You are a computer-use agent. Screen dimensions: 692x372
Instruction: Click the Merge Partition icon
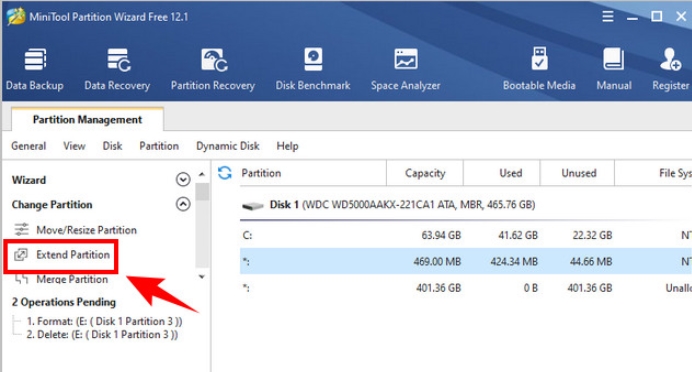(x=21, y=279)
